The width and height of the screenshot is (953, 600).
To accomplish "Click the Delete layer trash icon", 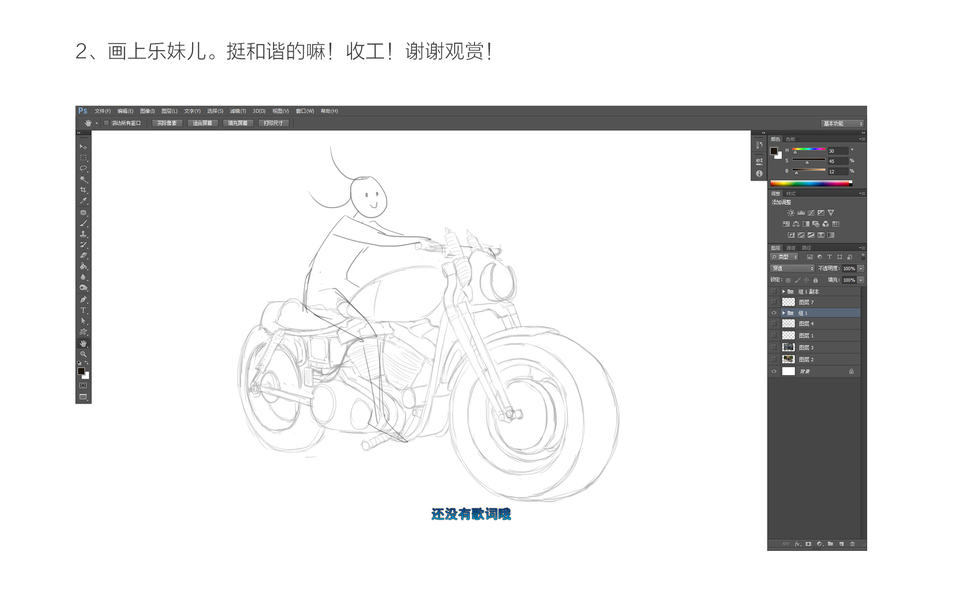I will coord(852,543).
